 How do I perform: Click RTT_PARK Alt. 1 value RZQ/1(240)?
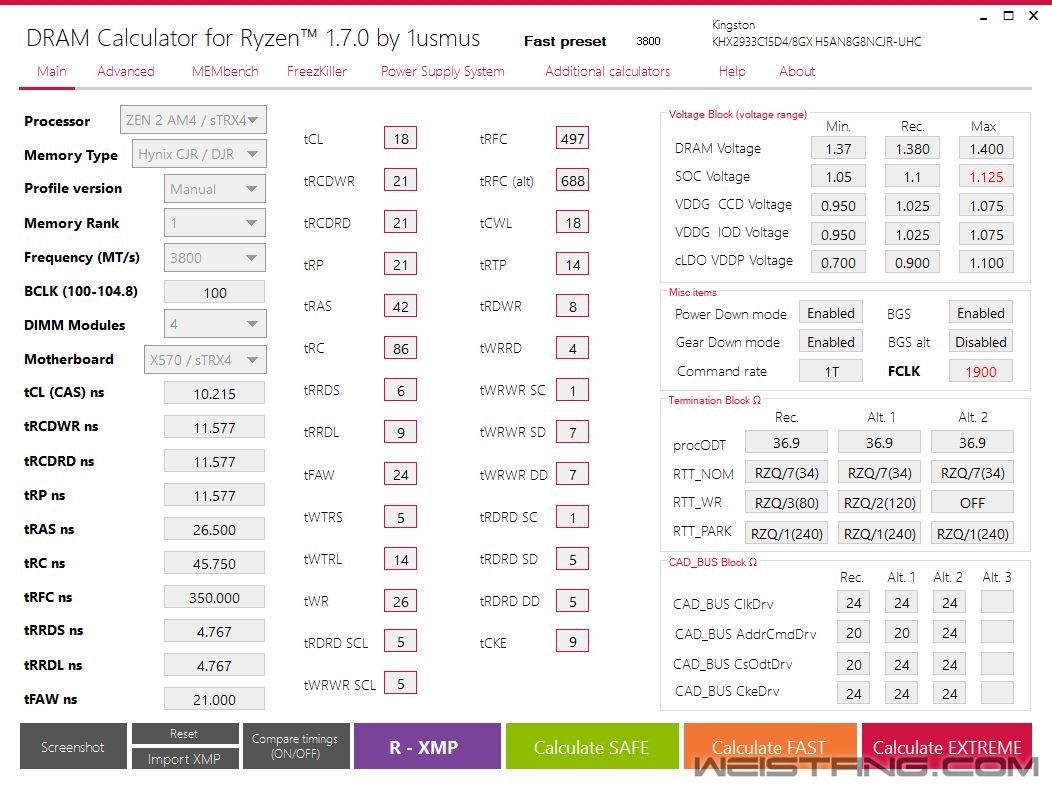pyautogui.click(x=880, y=534)
